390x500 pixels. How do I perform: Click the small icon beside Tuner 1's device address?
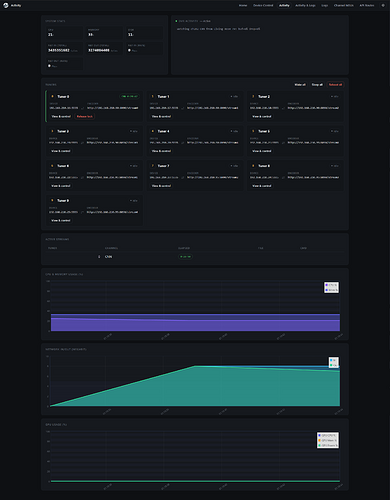(x=182, y=108)
